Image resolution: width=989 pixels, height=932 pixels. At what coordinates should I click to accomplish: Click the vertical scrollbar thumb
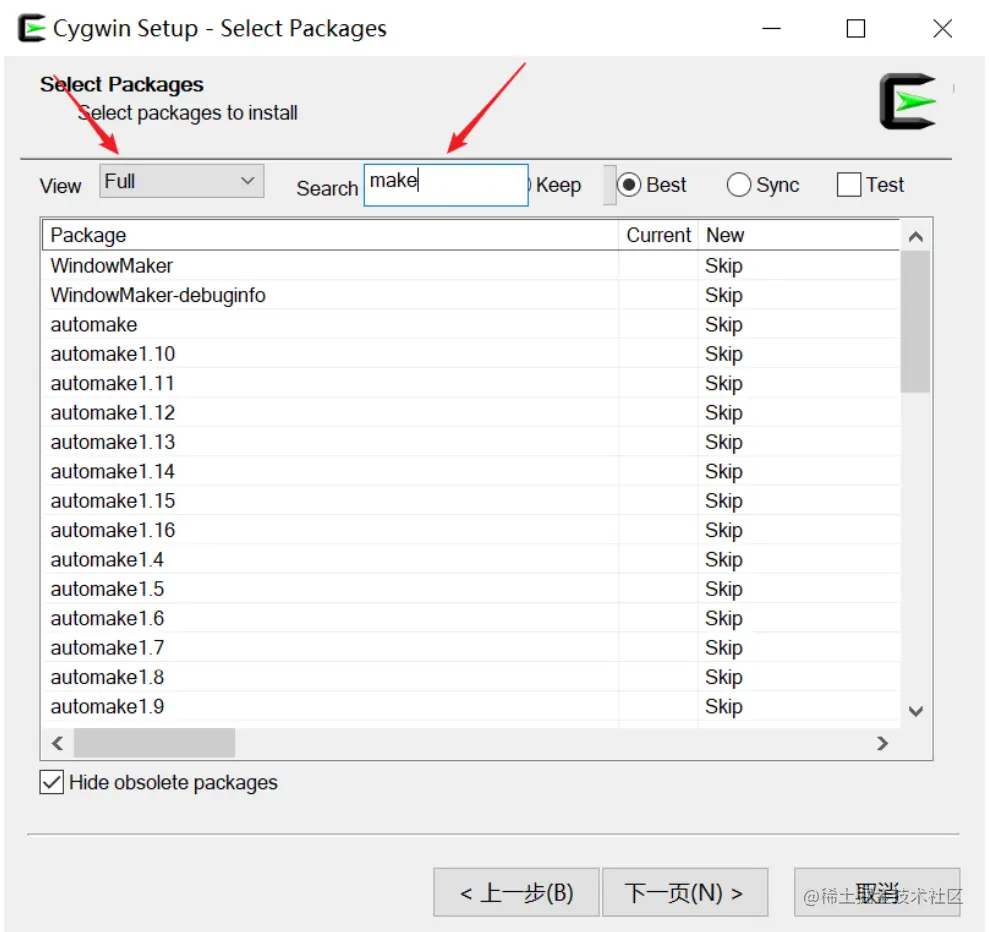tap(916, 322)
